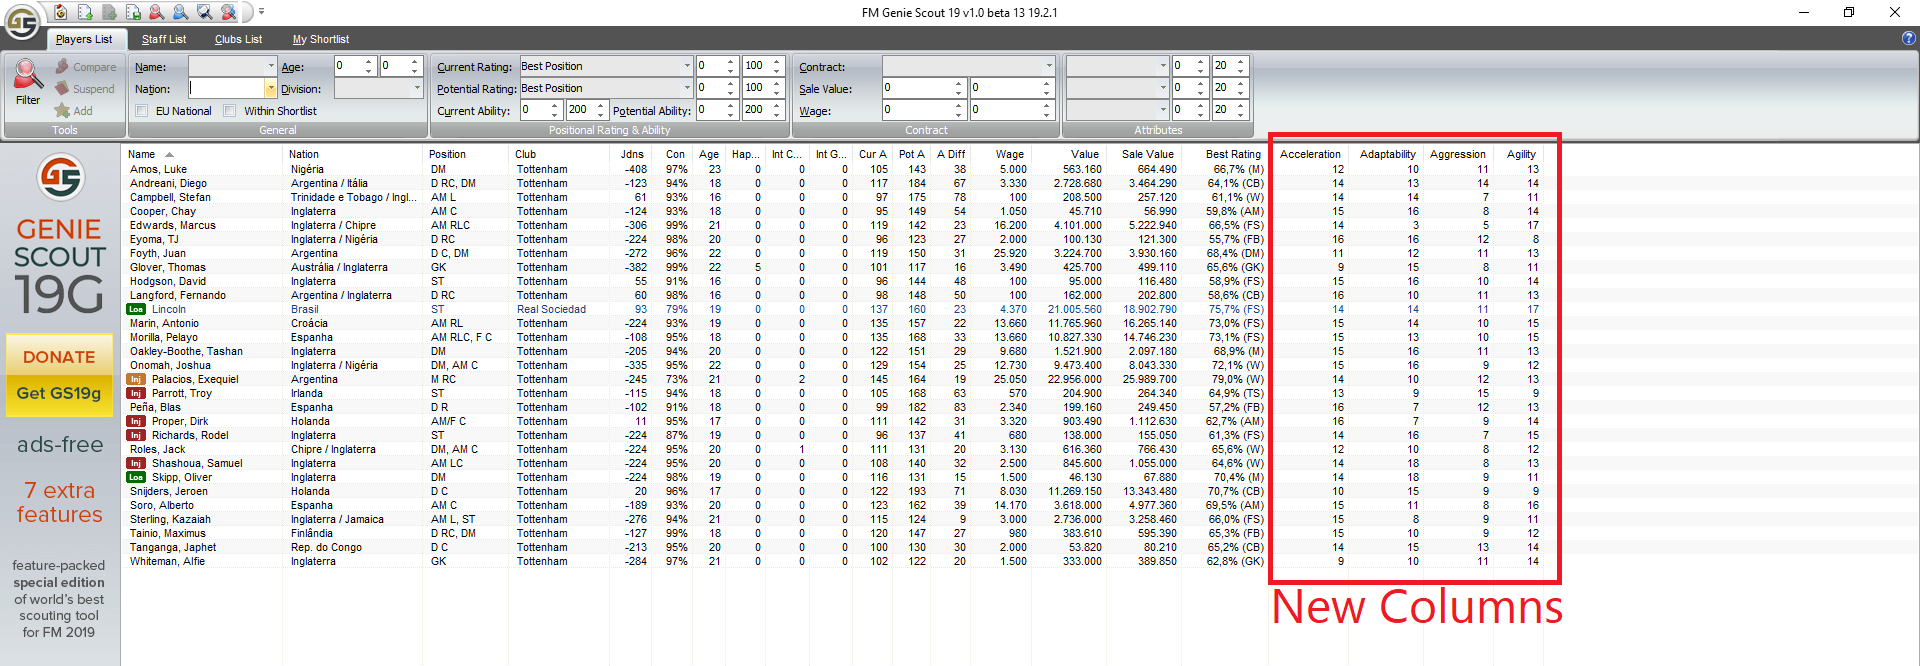The image size is (1920, 666).
Task: Click the DONATE button in sidebar
Action: pos(59,357)
